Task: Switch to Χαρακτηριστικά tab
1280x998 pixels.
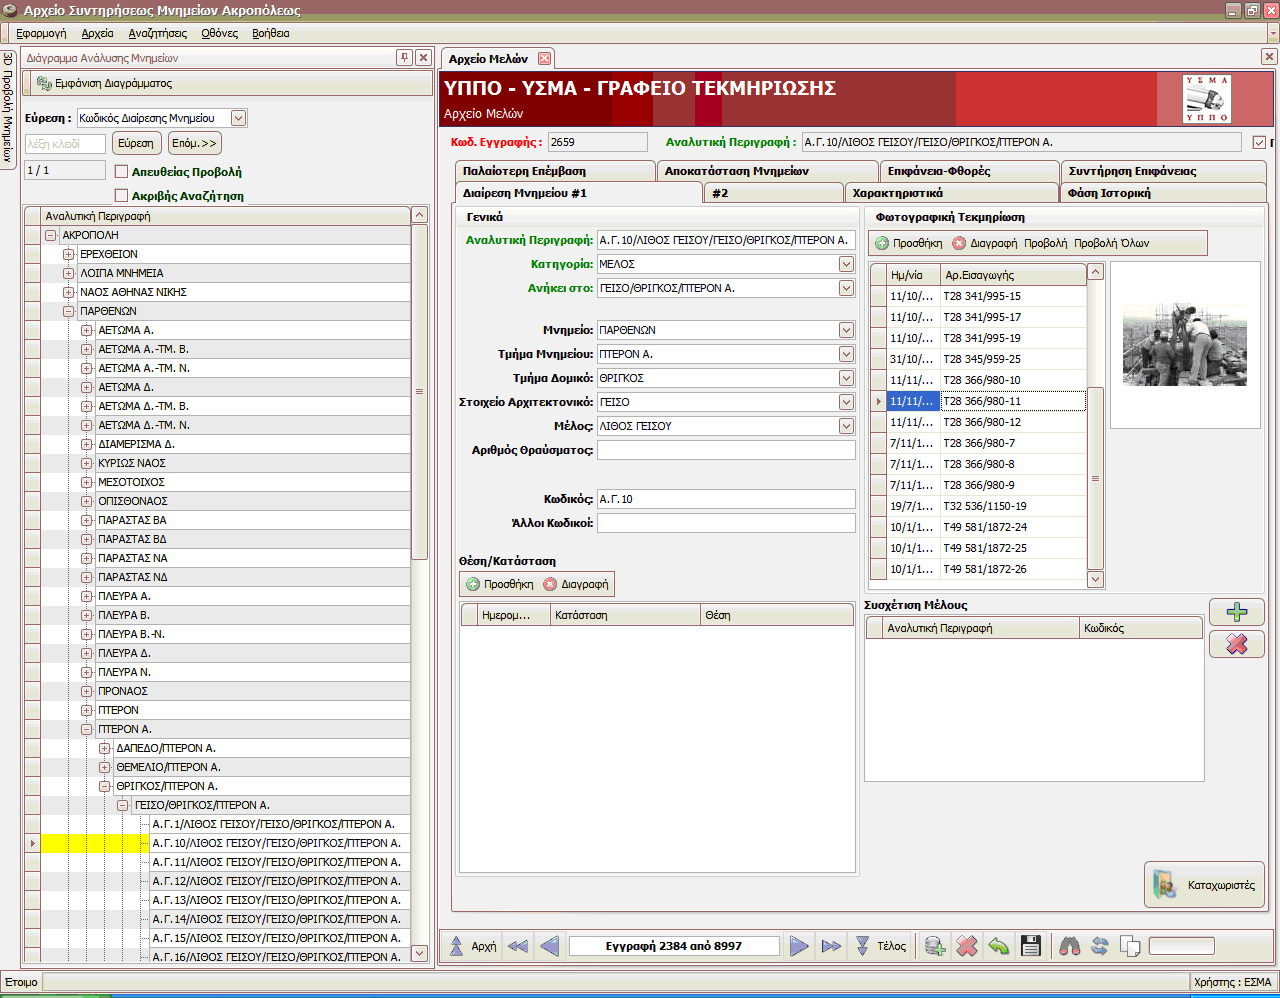Action: pyautogui.click(x=951, y=193)
